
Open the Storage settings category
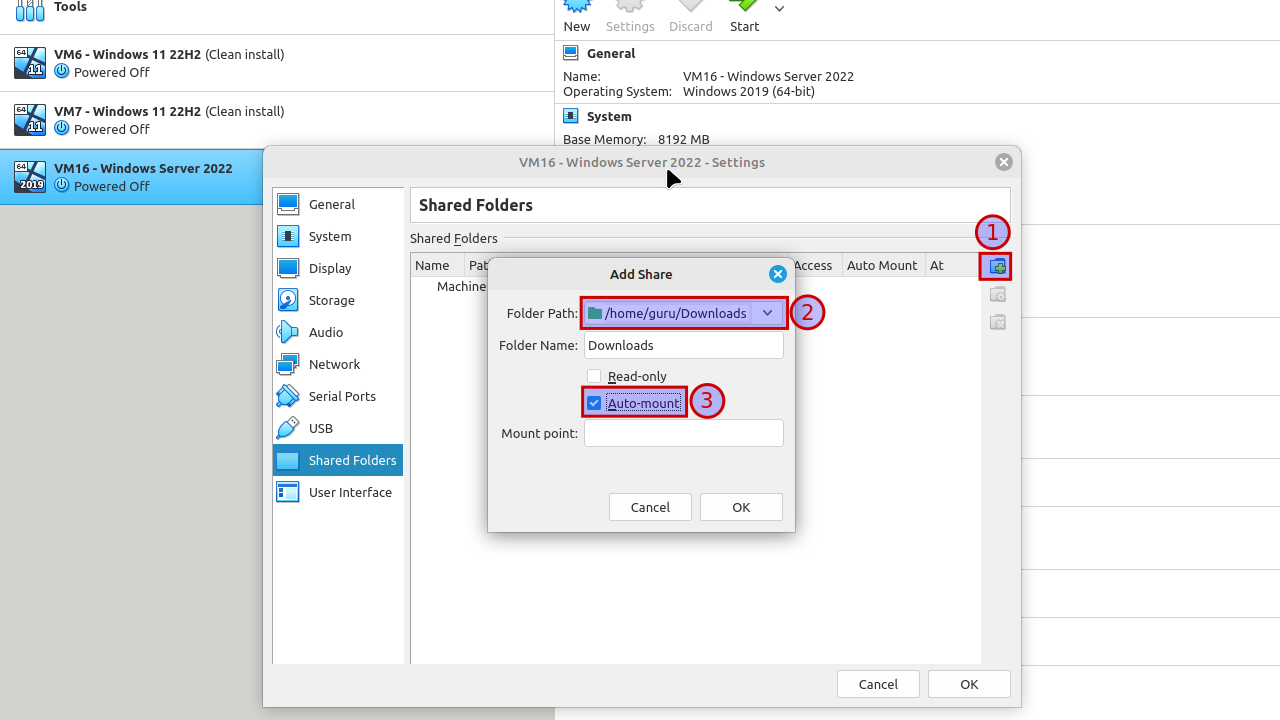(x=338, y=300)
